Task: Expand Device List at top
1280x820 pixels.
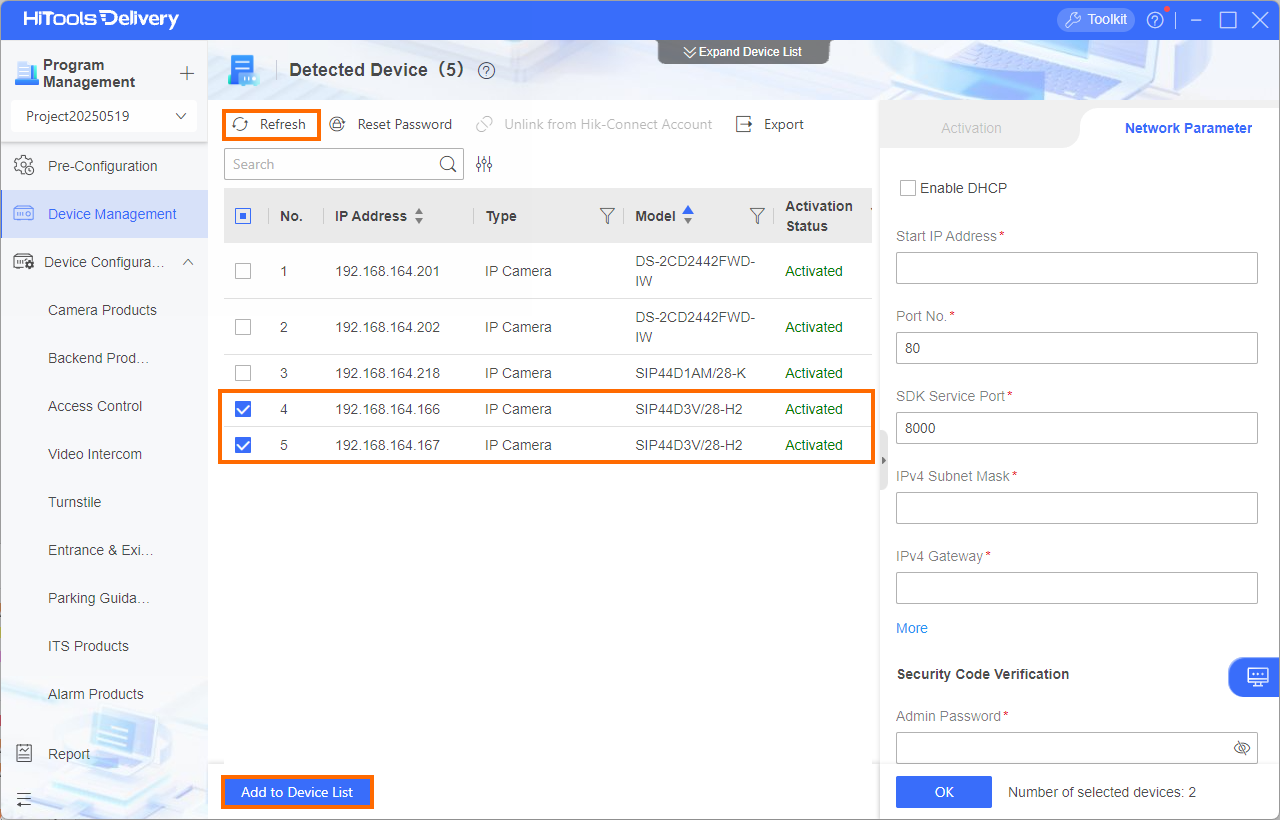Action: tap(743, 52)
